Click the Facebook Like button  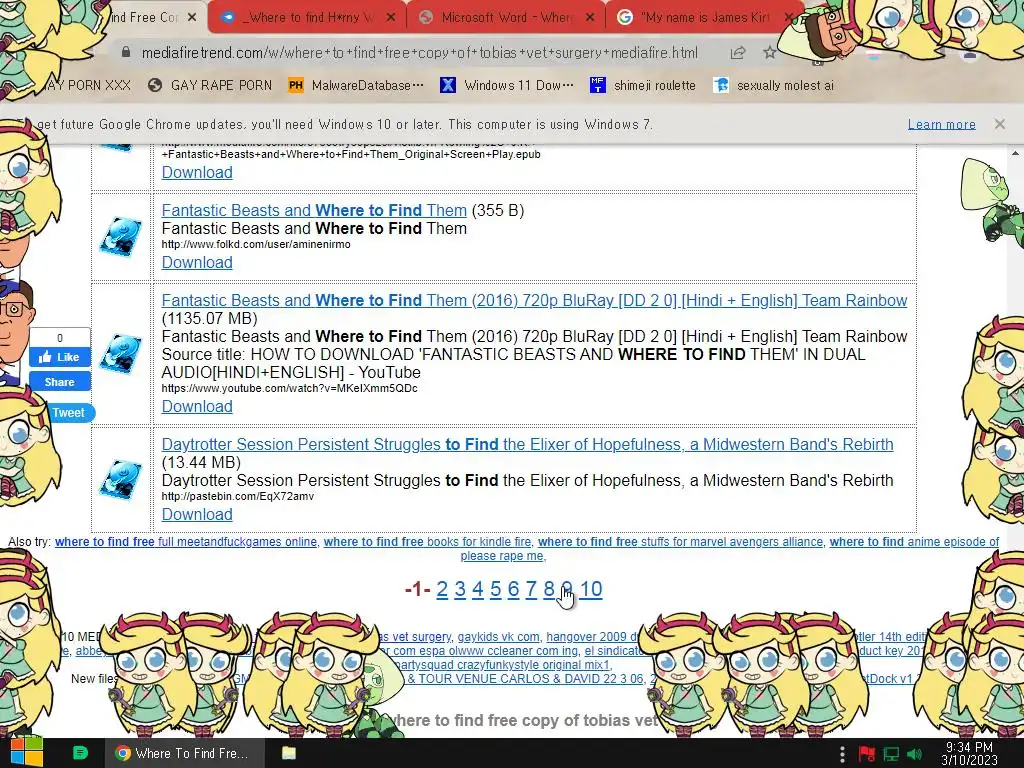[59, 357]
